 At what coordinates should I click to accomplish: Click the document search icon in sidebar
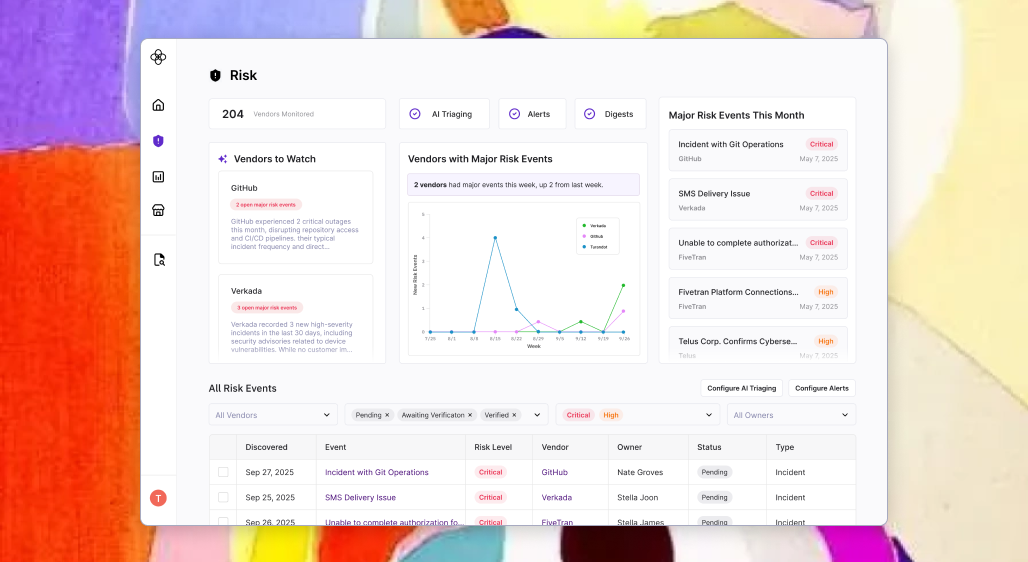158,260
